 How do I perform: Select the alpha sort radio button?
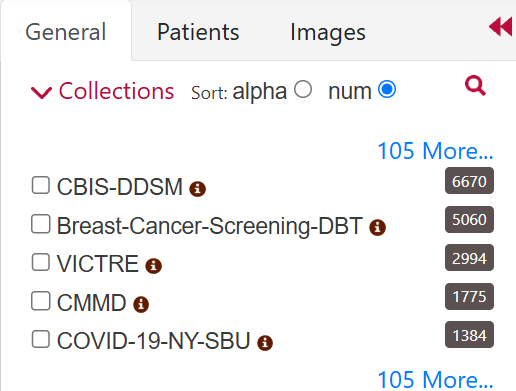(303, 89)
